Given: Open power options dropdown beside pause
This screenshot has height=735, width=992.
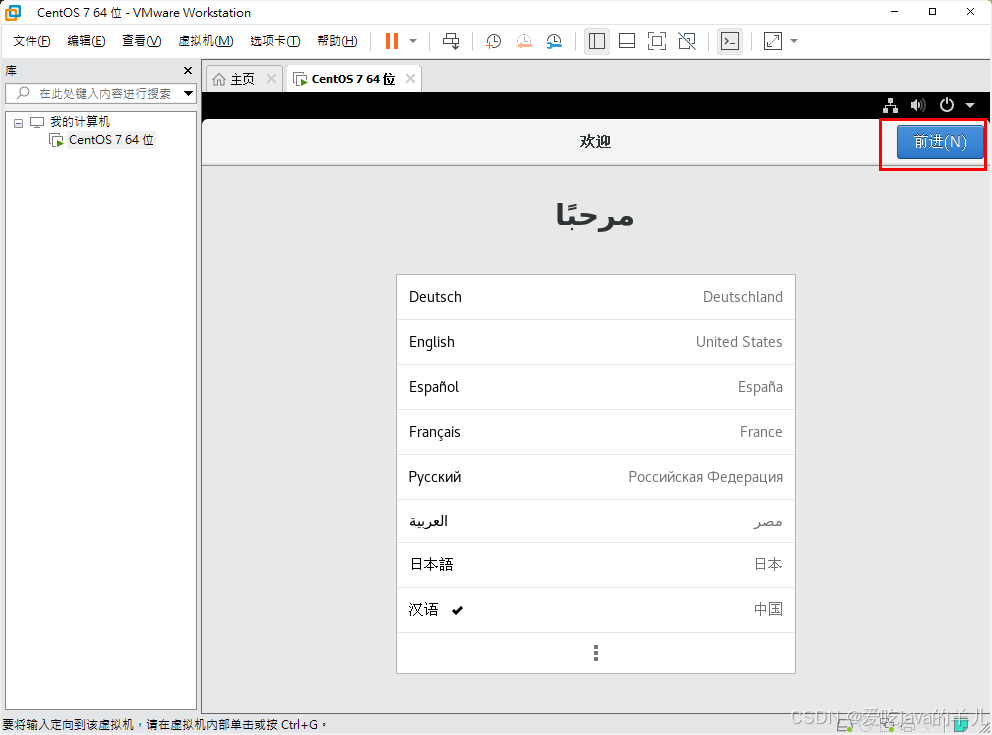Looking at the screenshot, I should click(413, 41).
